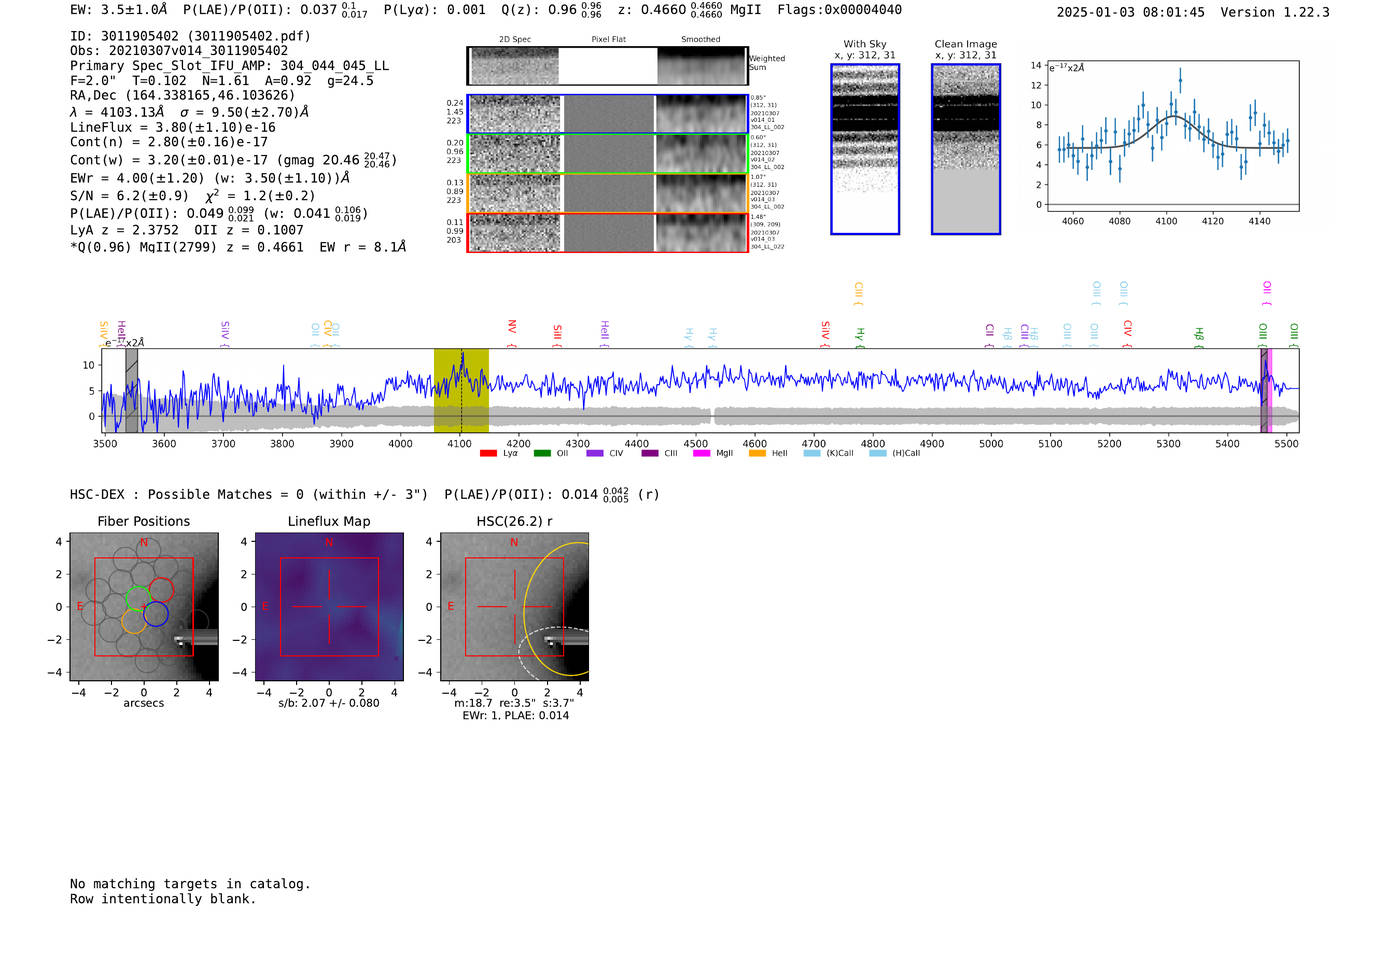
Task: Click the 'S/N = 6.2(±0.9)' text
Action: [x=129, y=196]
